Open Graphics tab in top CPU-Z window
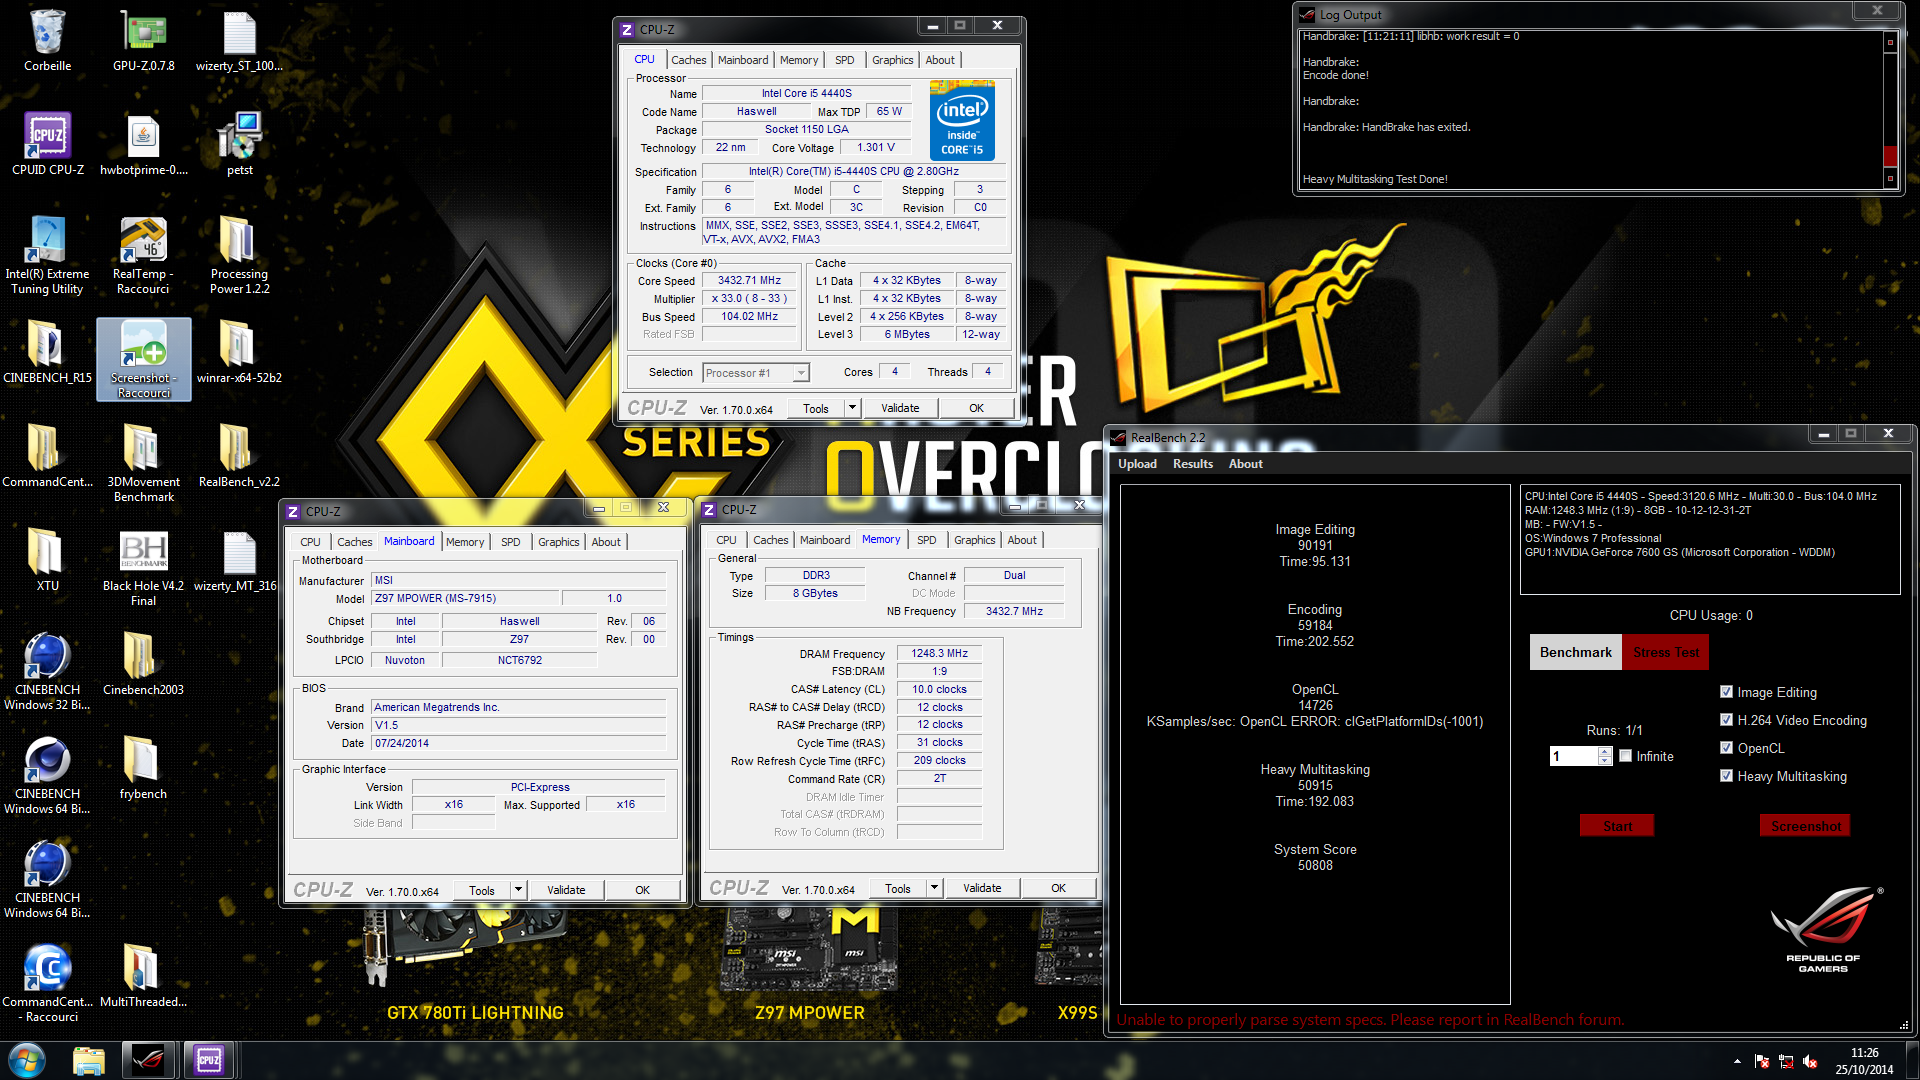 pos(892,60)
